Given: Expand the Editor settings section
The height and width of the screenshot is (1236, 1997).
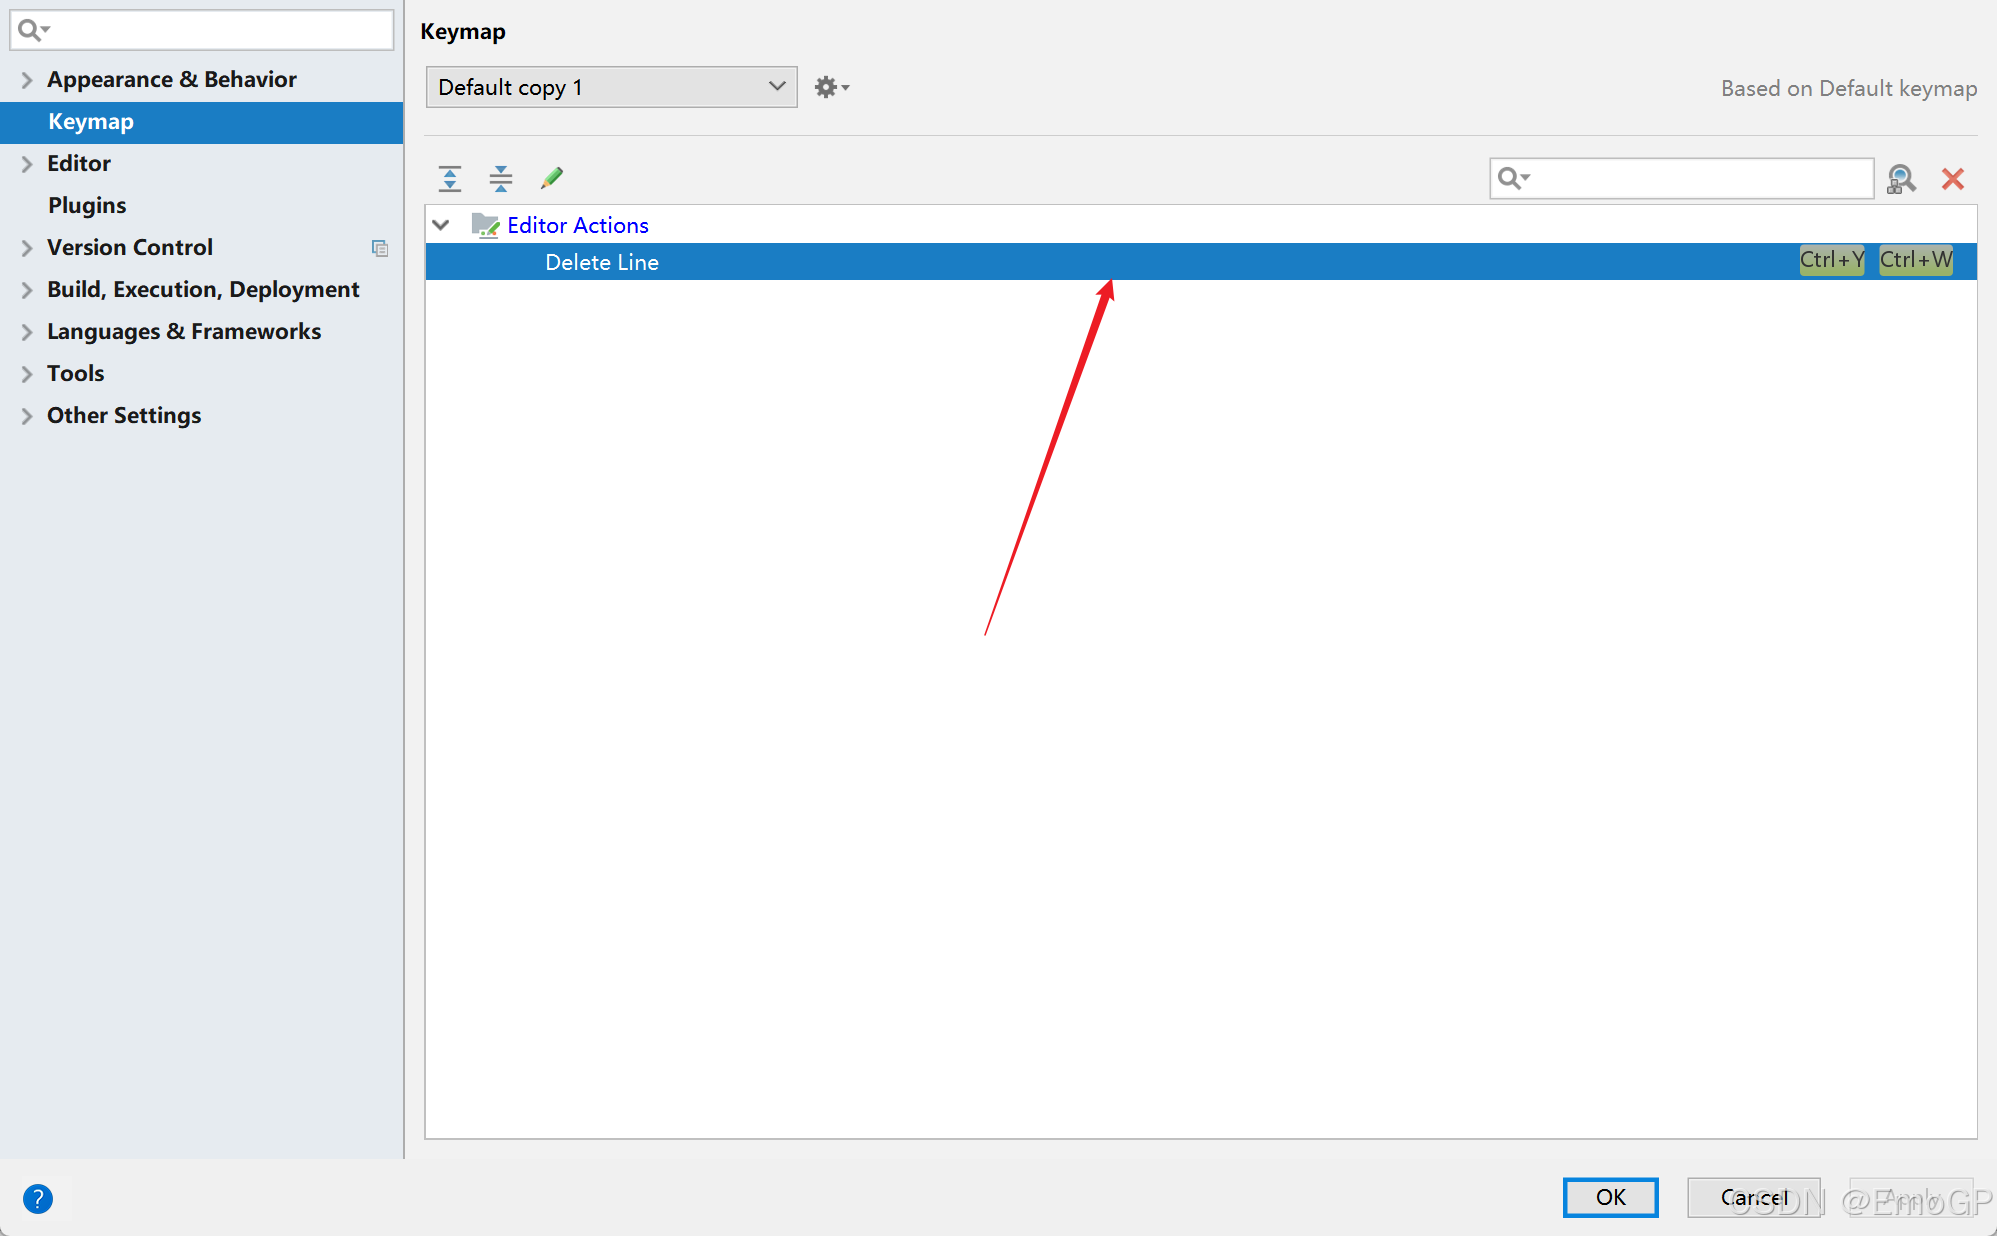Looking at the screenshot, I should (27, 164).
